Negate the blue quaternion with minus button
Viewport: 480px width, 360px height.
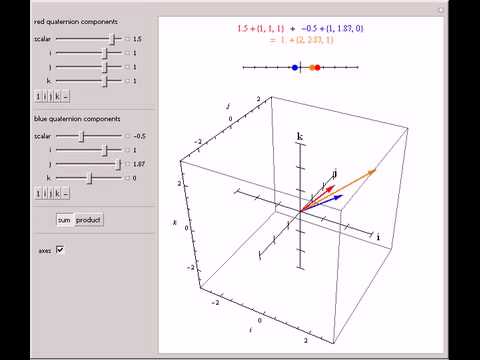66,194
